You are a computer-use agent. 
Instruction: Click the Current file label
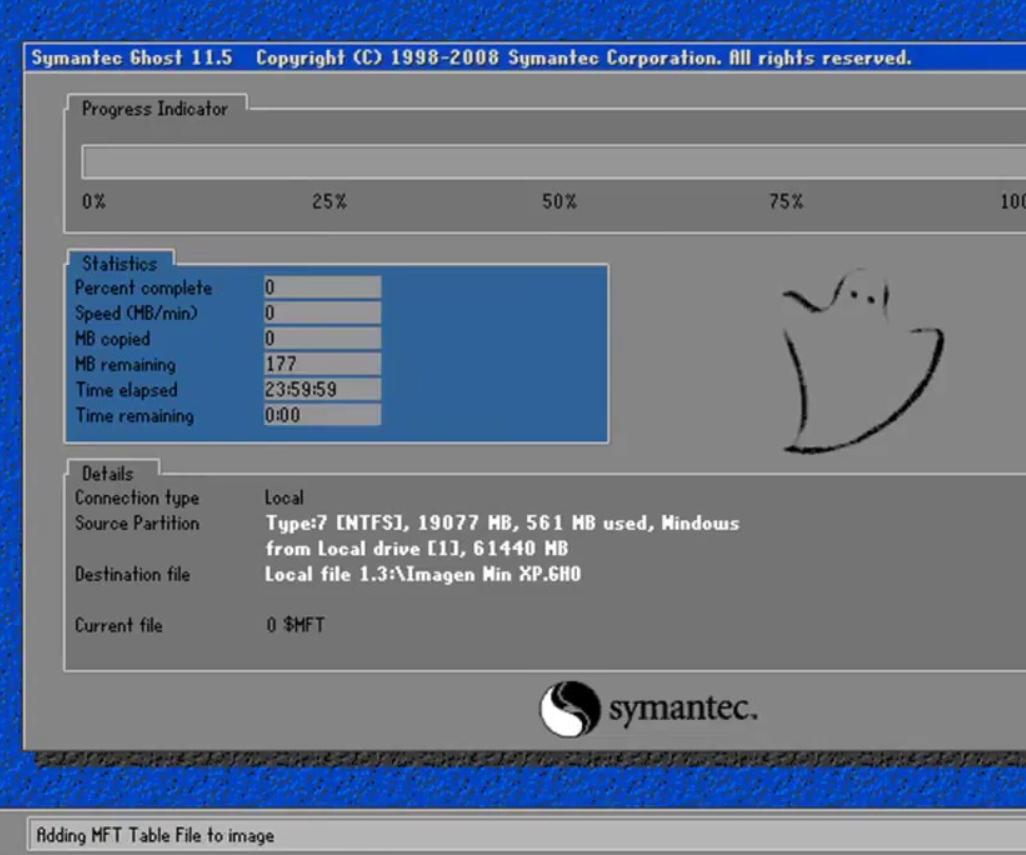[x=118, y=625]
